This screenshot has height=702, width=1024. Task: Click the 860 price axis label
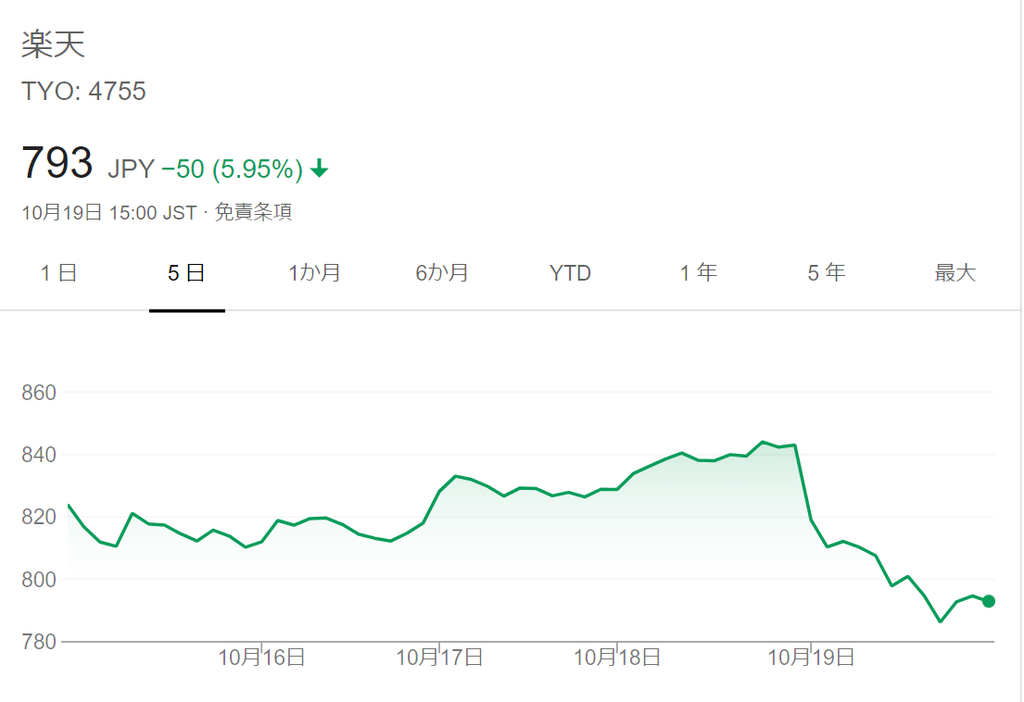39,392
